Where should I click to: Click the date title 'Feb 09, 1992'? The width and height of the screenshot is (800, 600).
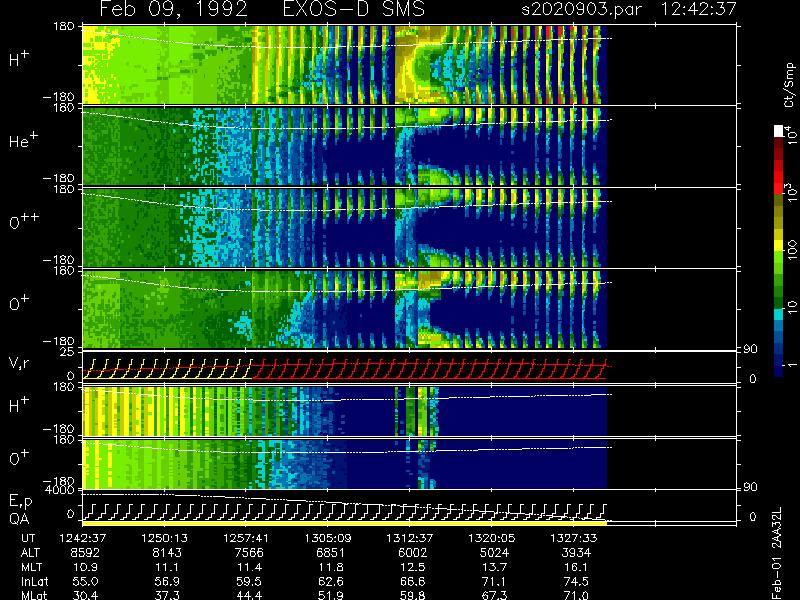tap(173, 9)
